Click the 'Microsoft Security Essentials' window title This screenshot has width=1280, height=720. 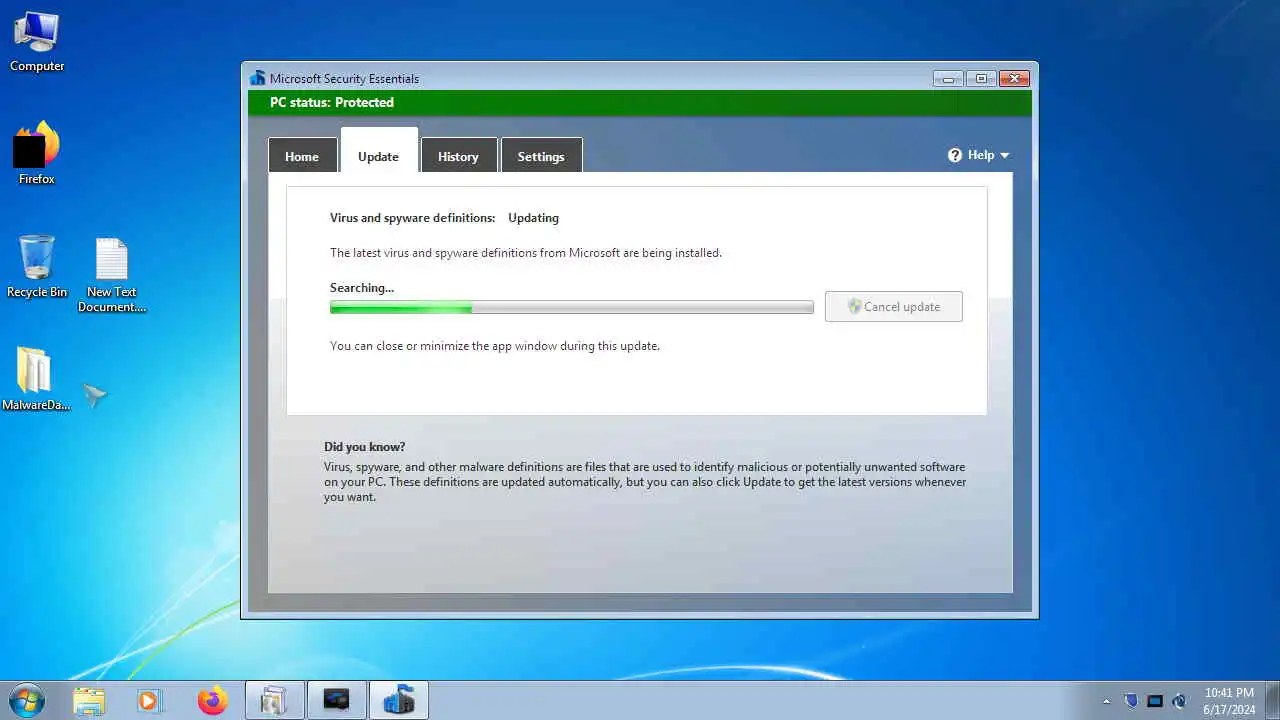344,79
